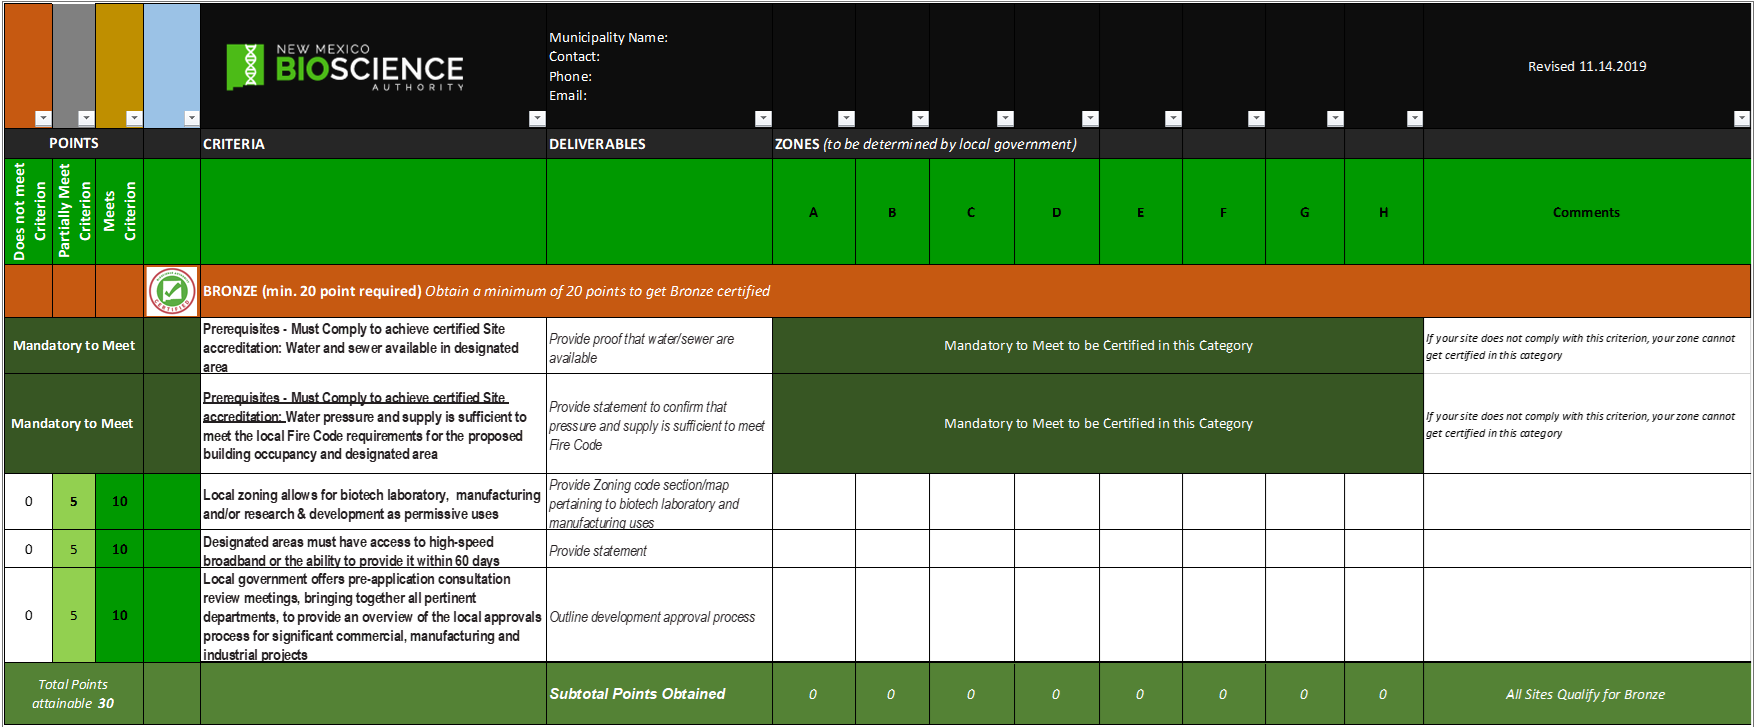The width and height of the screenshot is (1754, 728).
Task: Select 'Outline development approval process' cell
Action: click(659, 615)
